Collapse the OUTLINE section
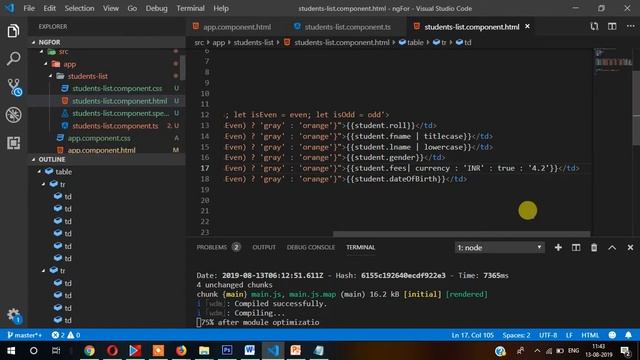 click(34, 160)
